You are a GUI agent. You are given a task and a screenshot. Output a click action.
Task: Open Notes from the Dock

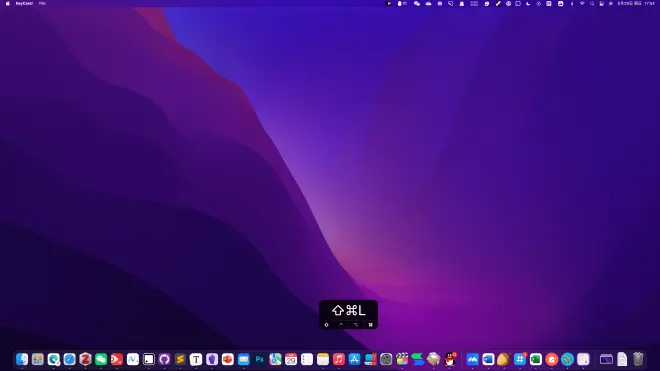pyautogui.click(x=323, y=359)
